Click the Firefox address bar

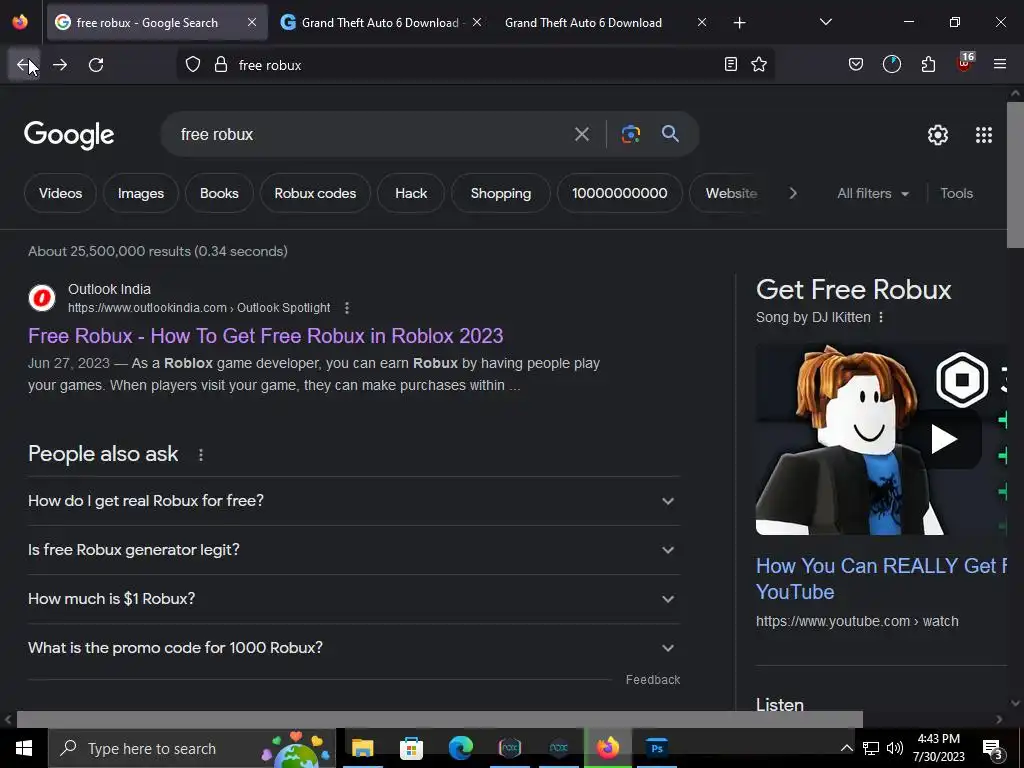point(477,65)
